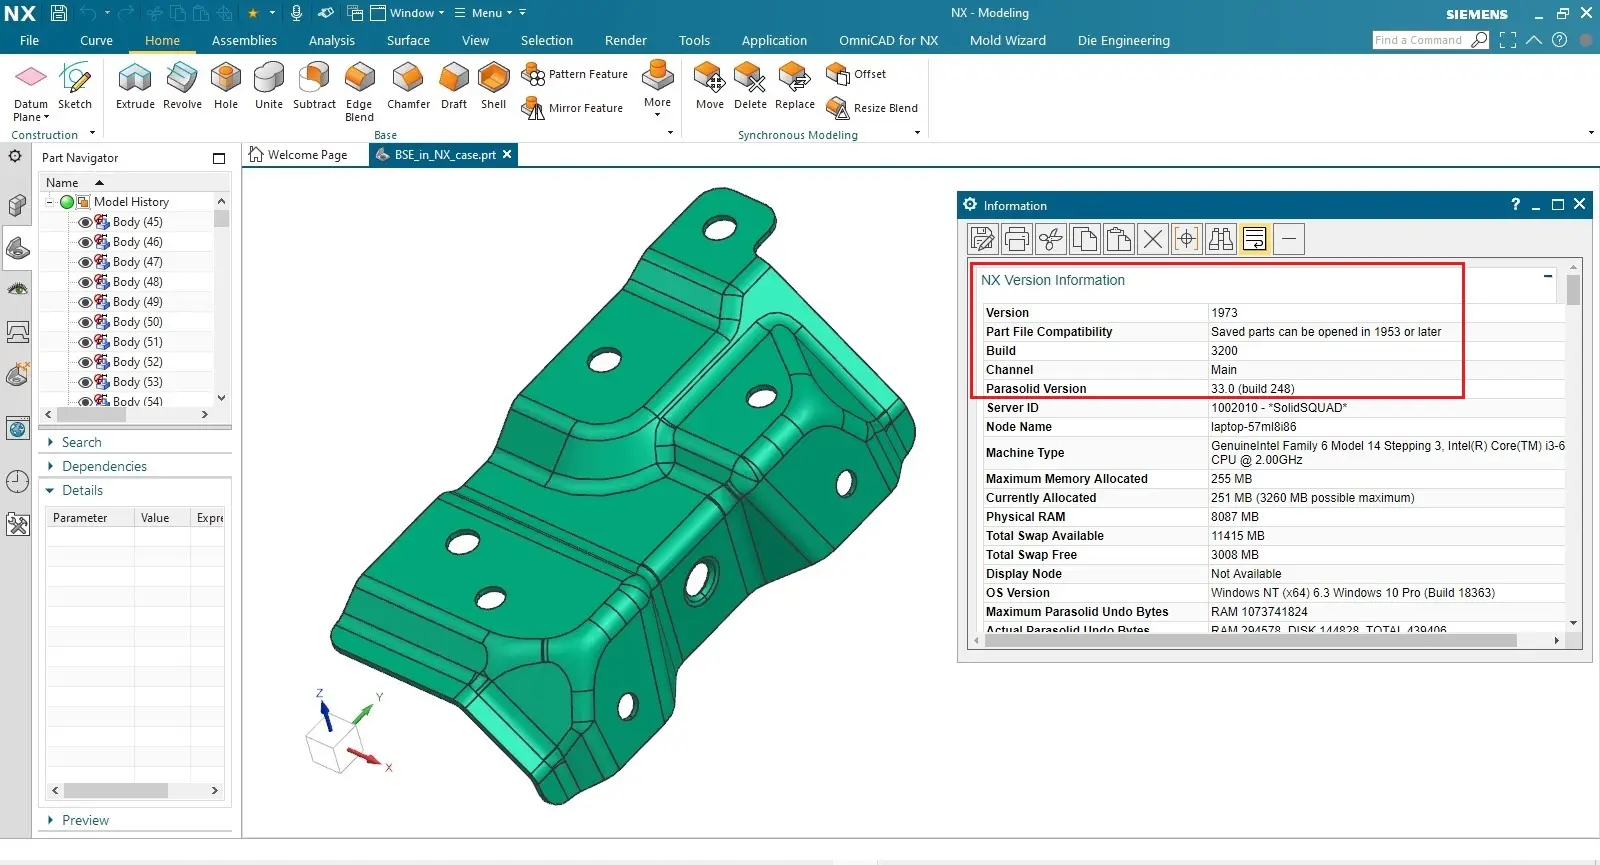This screenshot has width=1600, height=865.
Task: Choose the Extrude feature
Action: click(135, 84)
